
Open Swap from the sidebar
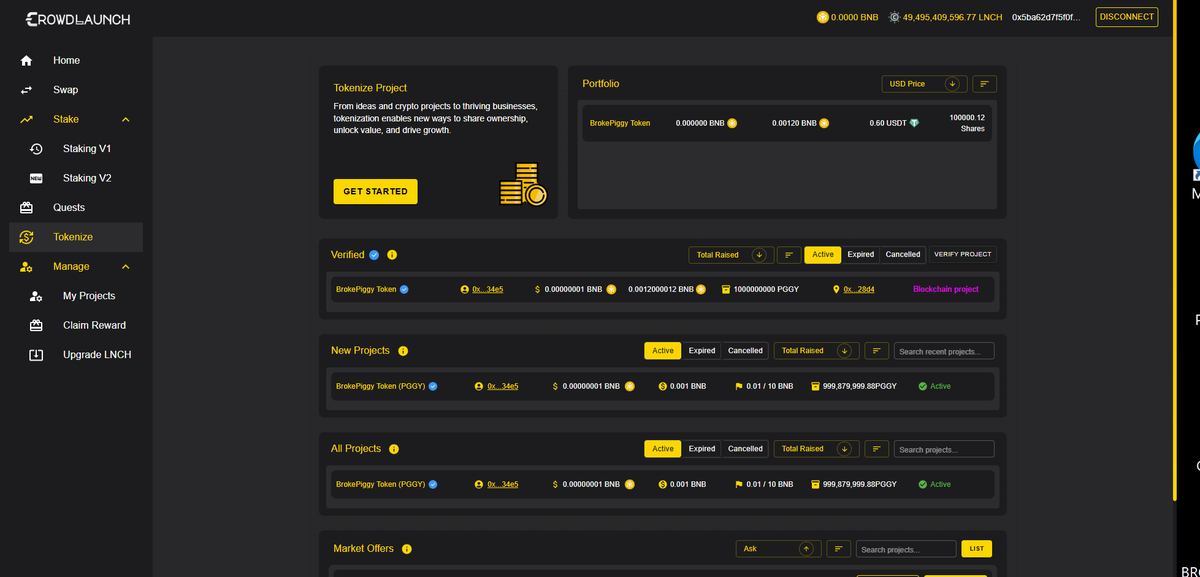(76, 90)
